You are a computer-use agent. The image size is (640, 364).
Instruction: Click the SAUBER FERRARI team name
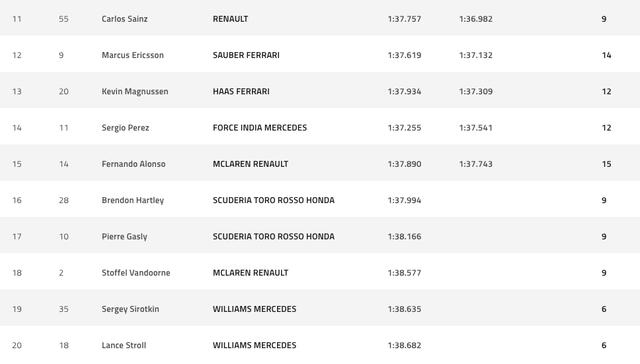point(246,55)
